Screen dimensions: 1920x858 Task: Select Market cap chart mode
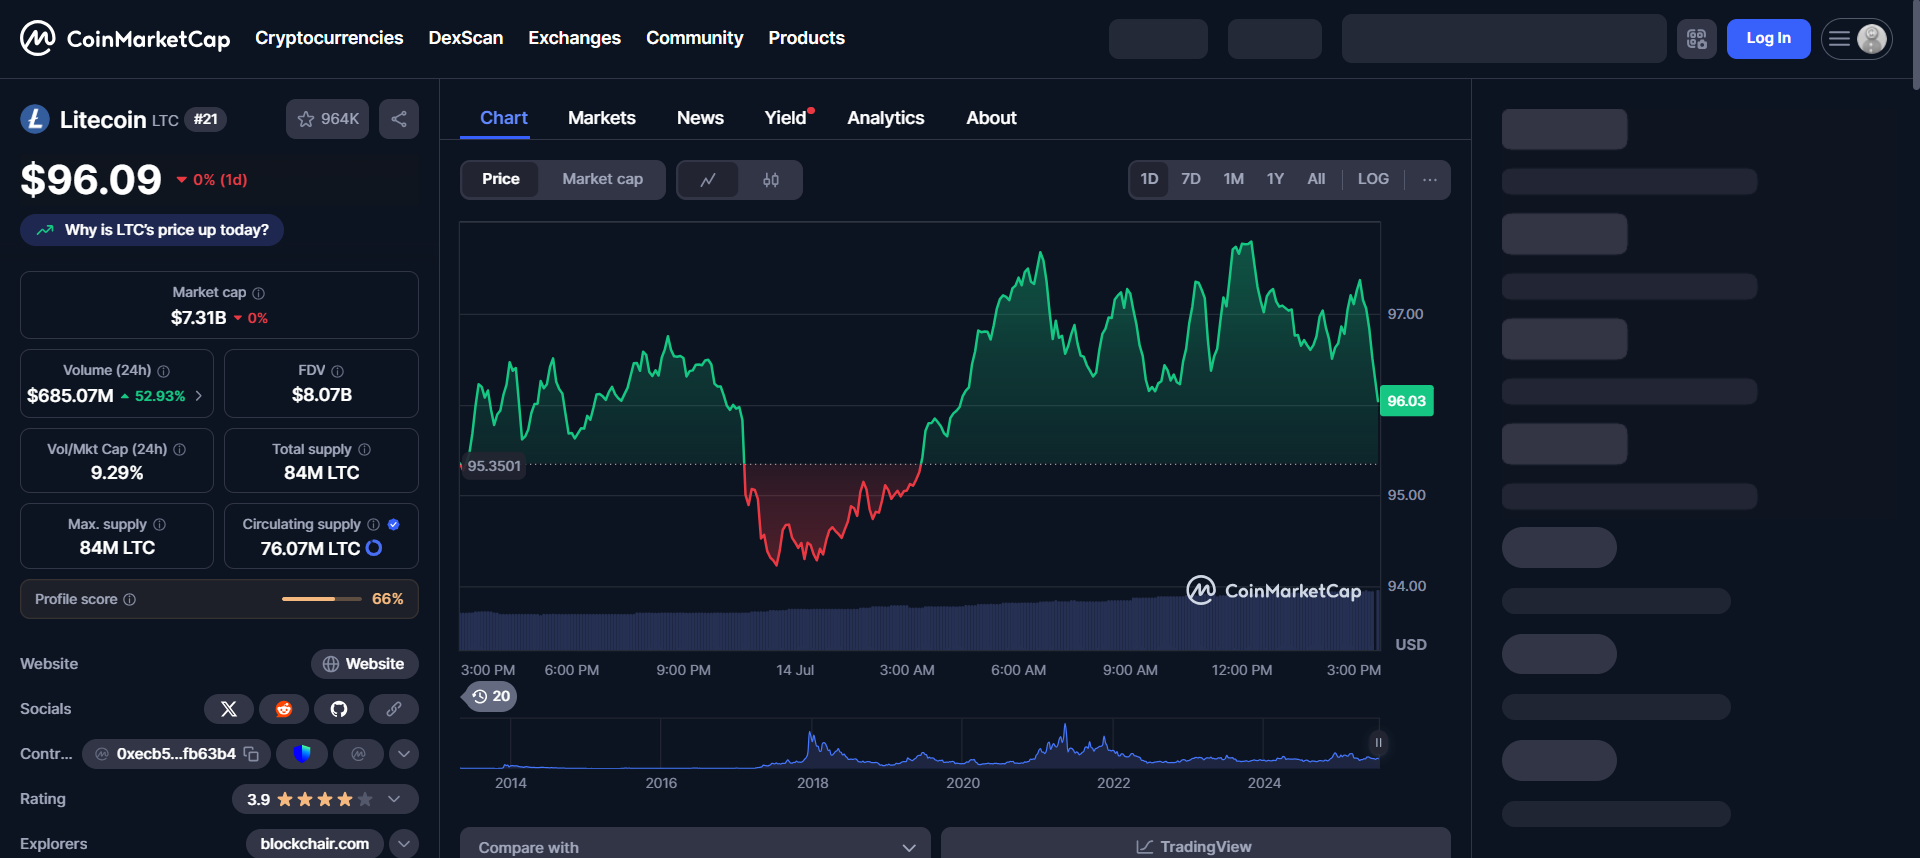602,179
